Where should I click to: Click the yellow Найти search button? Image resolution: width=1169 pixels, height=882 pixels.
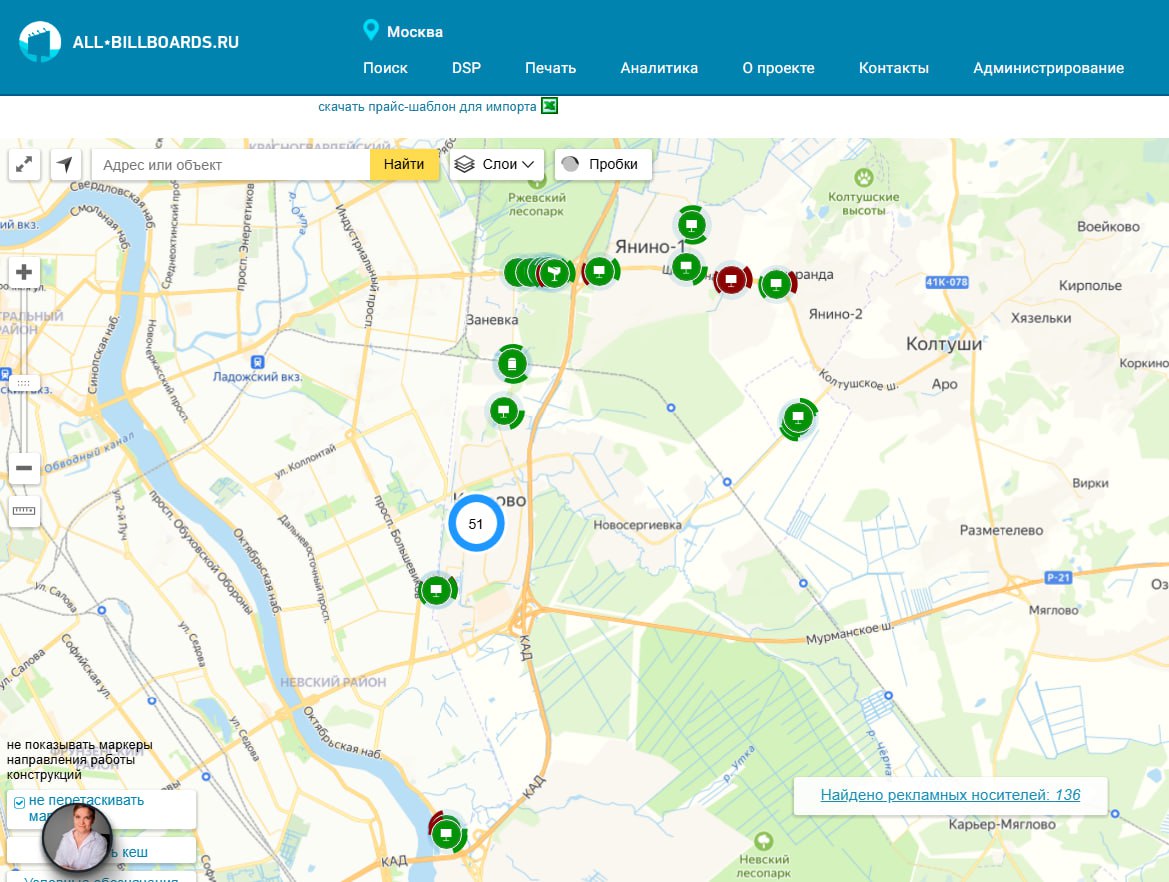[404, 164]
